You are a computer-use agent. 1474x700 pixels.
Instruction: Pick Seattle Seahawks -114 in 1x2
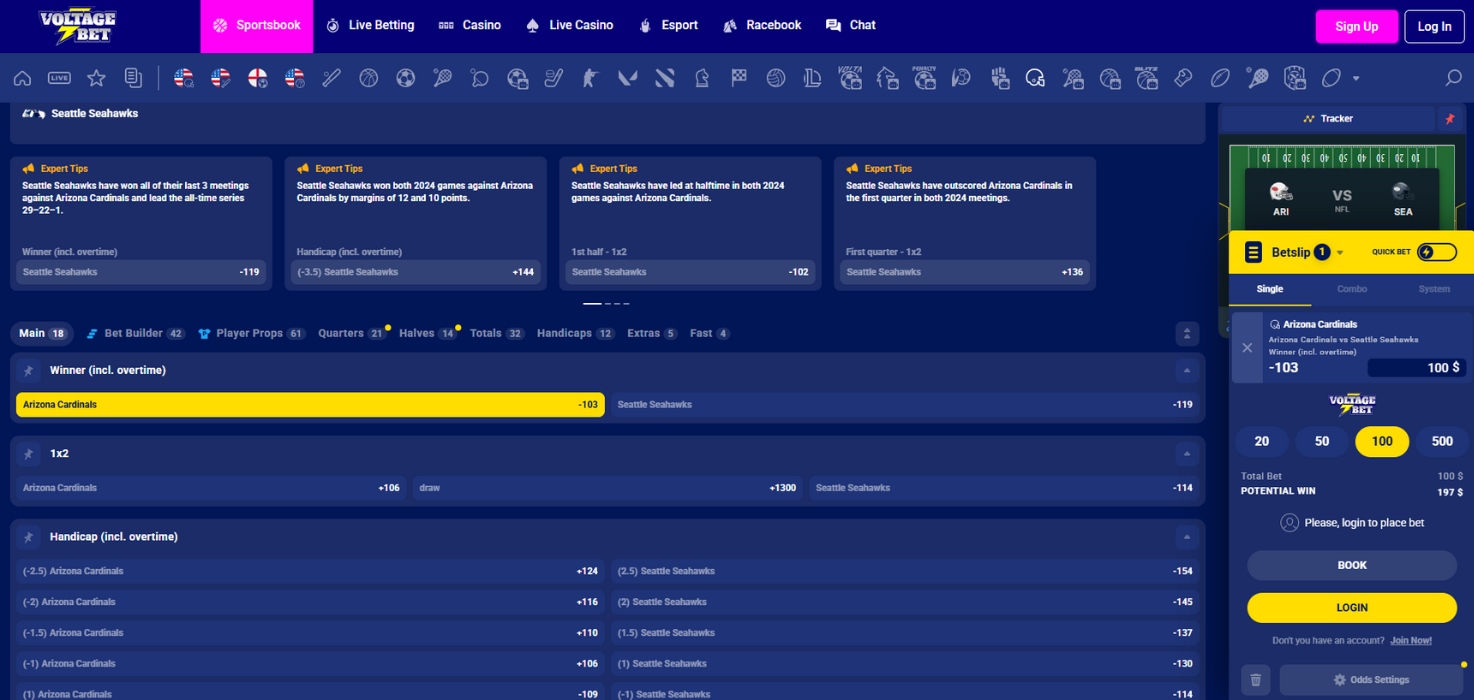tap(1004, 488)
